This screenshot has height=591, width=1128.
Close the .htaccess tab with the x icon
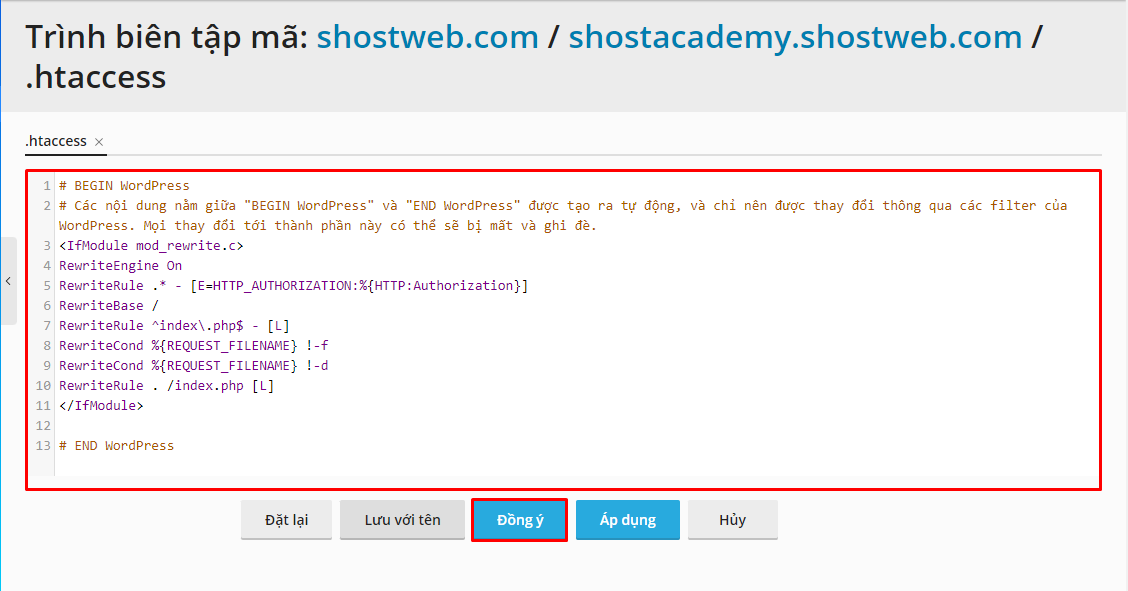click(x=99, y=142)
